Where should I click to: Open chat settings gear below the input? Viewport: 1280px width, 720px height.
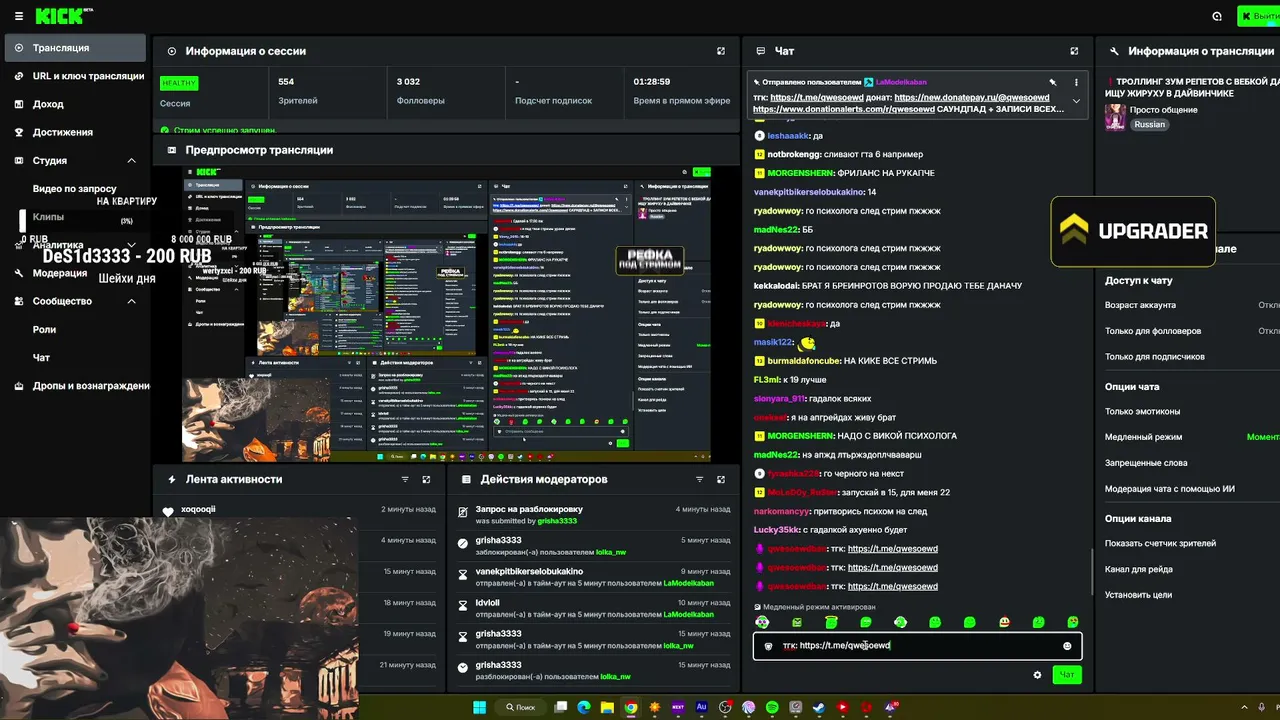(1037, 675)
